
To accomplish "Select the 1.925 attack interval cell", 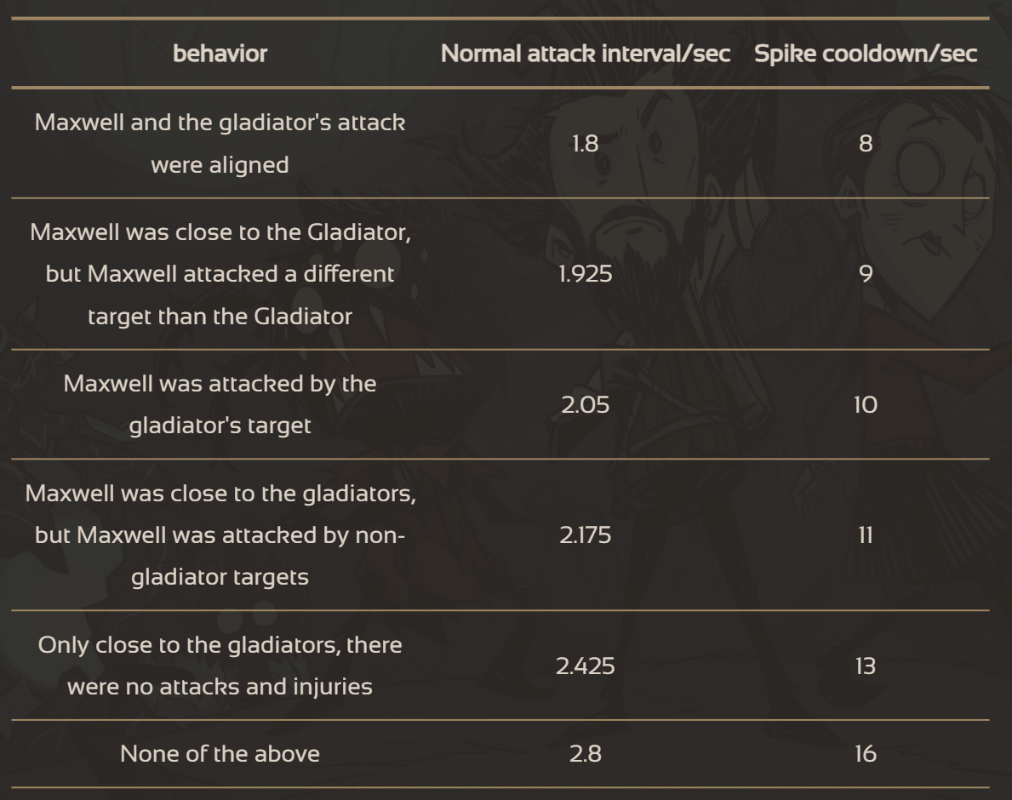I will click(x=585, y=274).
